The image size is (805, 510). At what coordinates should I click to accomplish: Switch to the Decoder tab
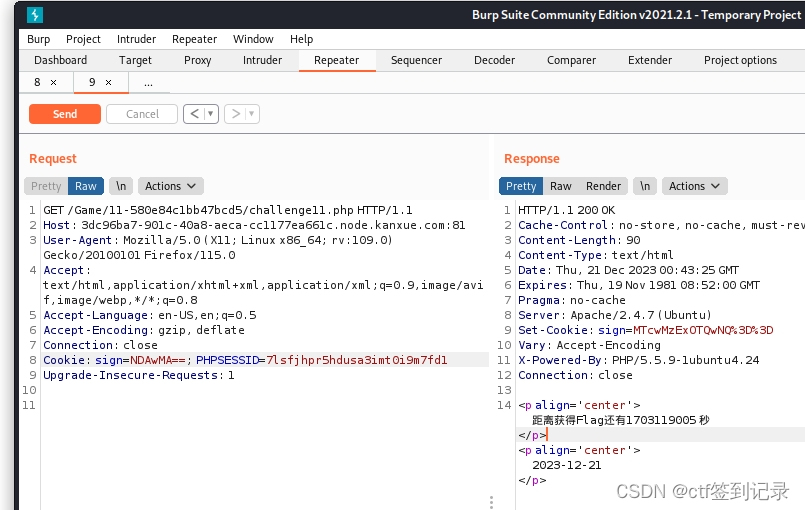click(494, 60)
